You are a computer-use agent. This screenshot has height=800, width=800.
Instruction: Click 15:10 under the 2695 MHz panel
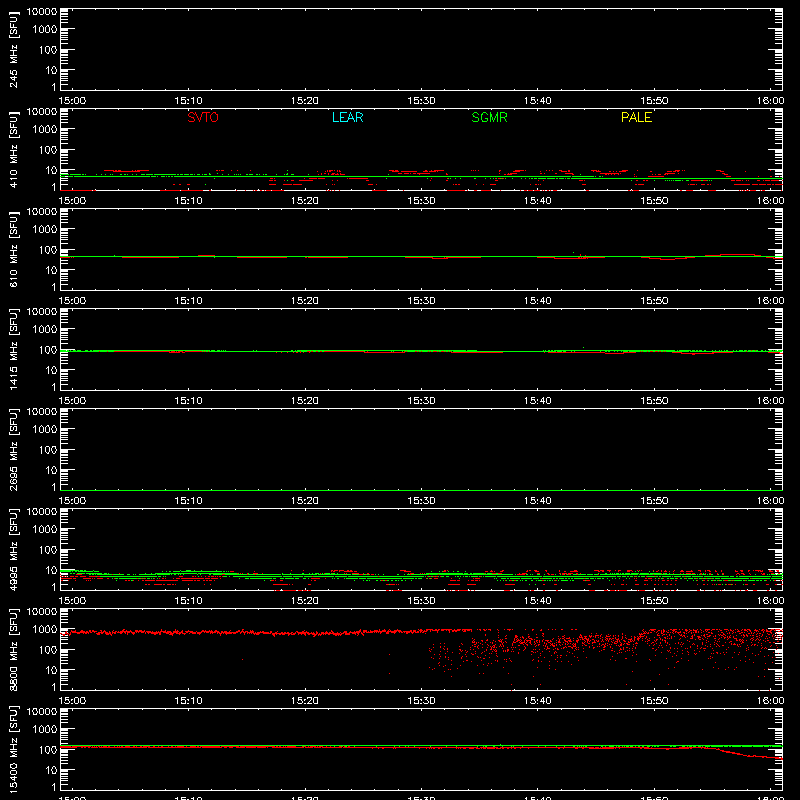tap(188, 501)
